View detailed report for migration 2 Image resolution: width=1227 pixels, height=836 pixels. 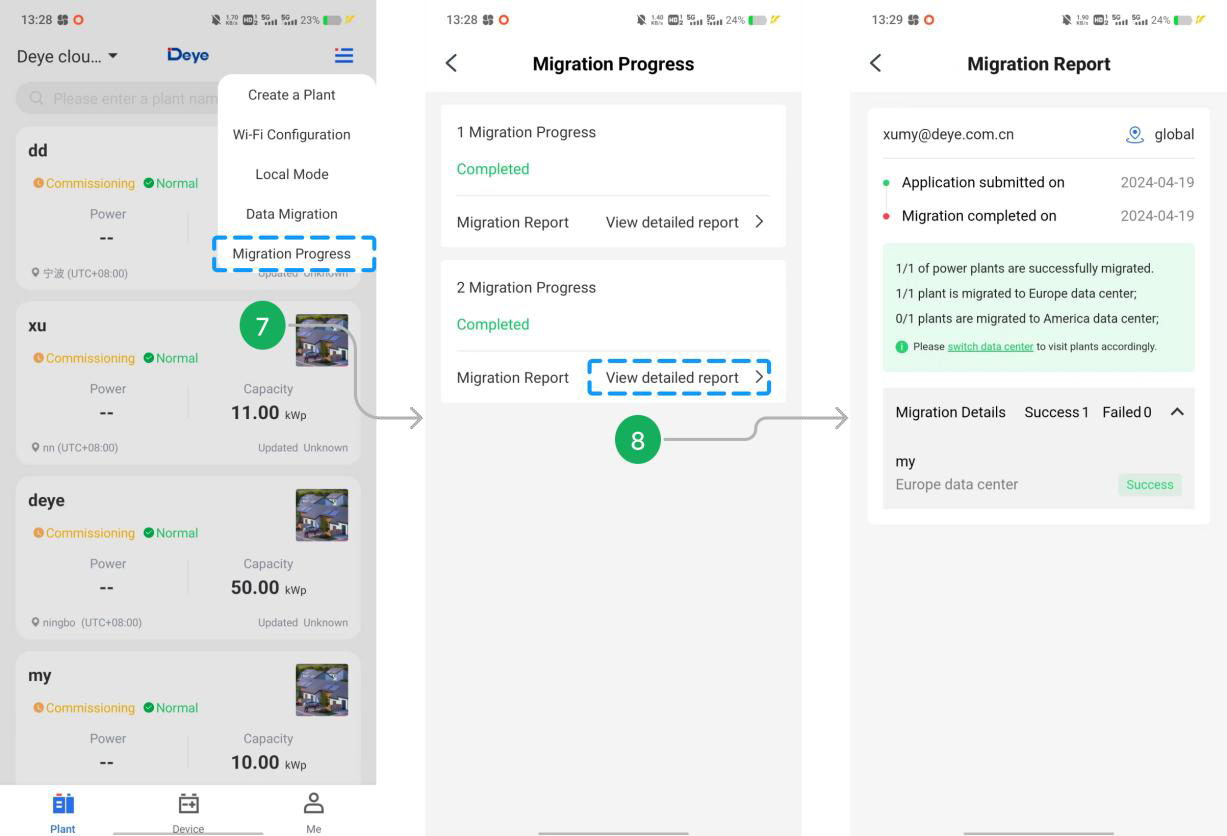pos(680,377)
